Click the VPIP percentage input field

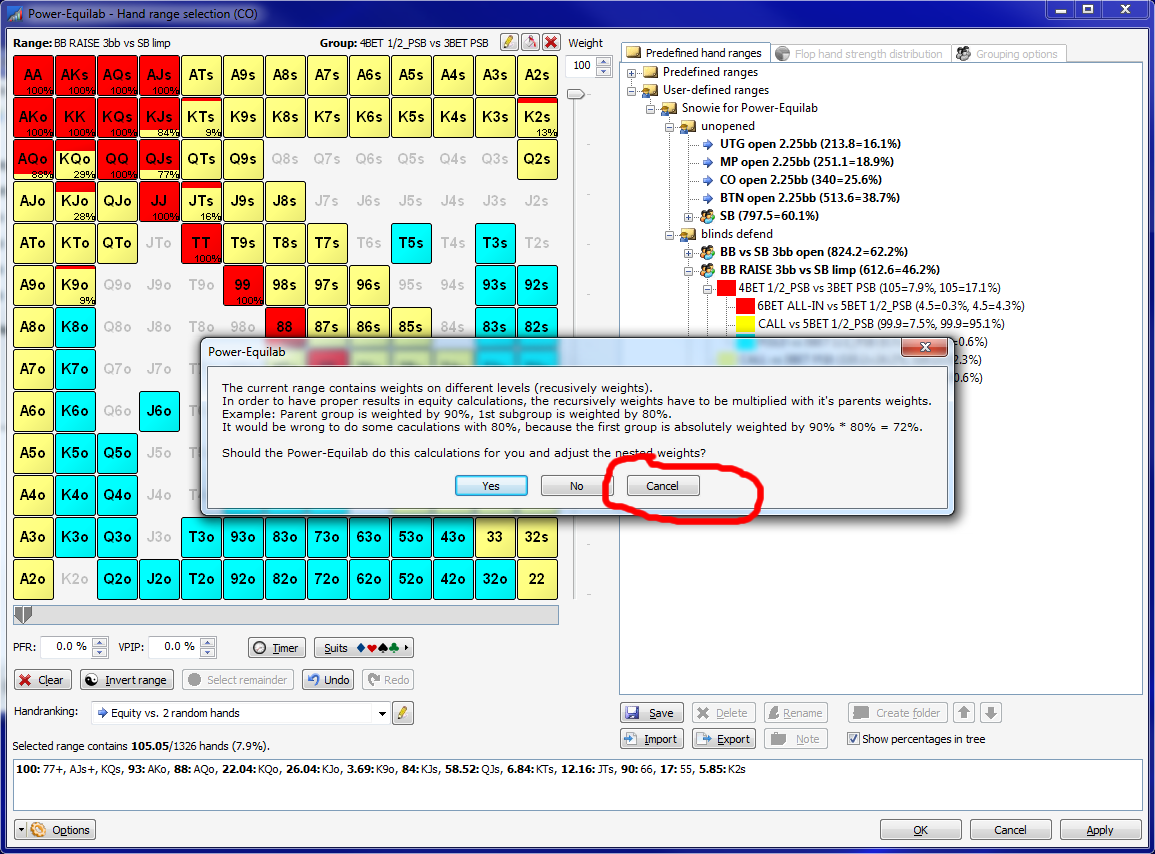tap(174, 647)
